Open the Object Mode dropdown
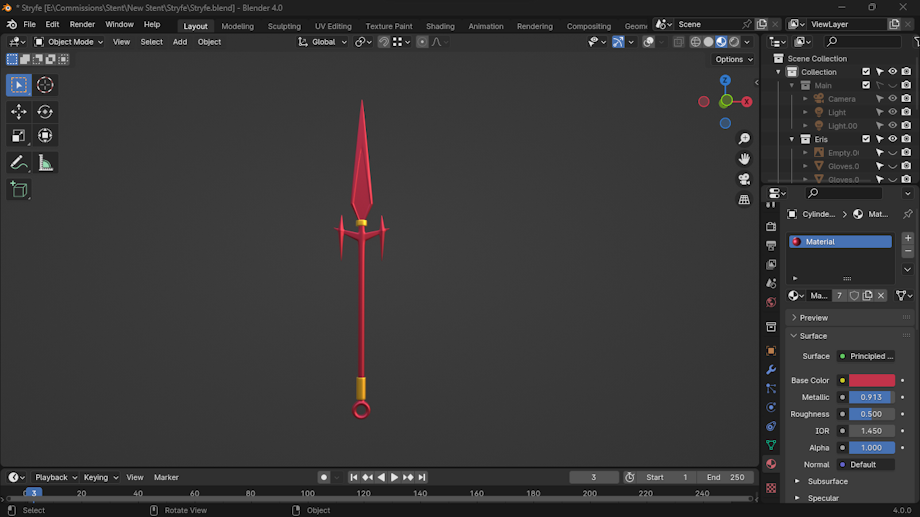 tap(68, 42)
